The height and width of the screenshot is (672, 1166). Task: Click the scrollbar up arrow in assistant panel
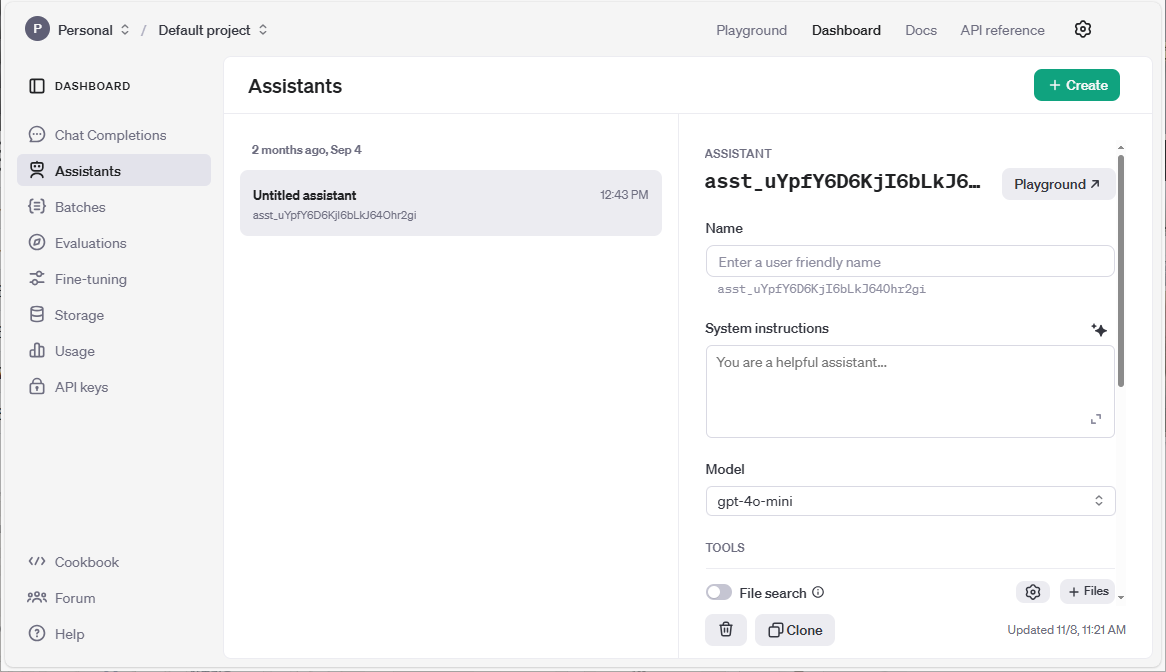[x=1121, y=148]
